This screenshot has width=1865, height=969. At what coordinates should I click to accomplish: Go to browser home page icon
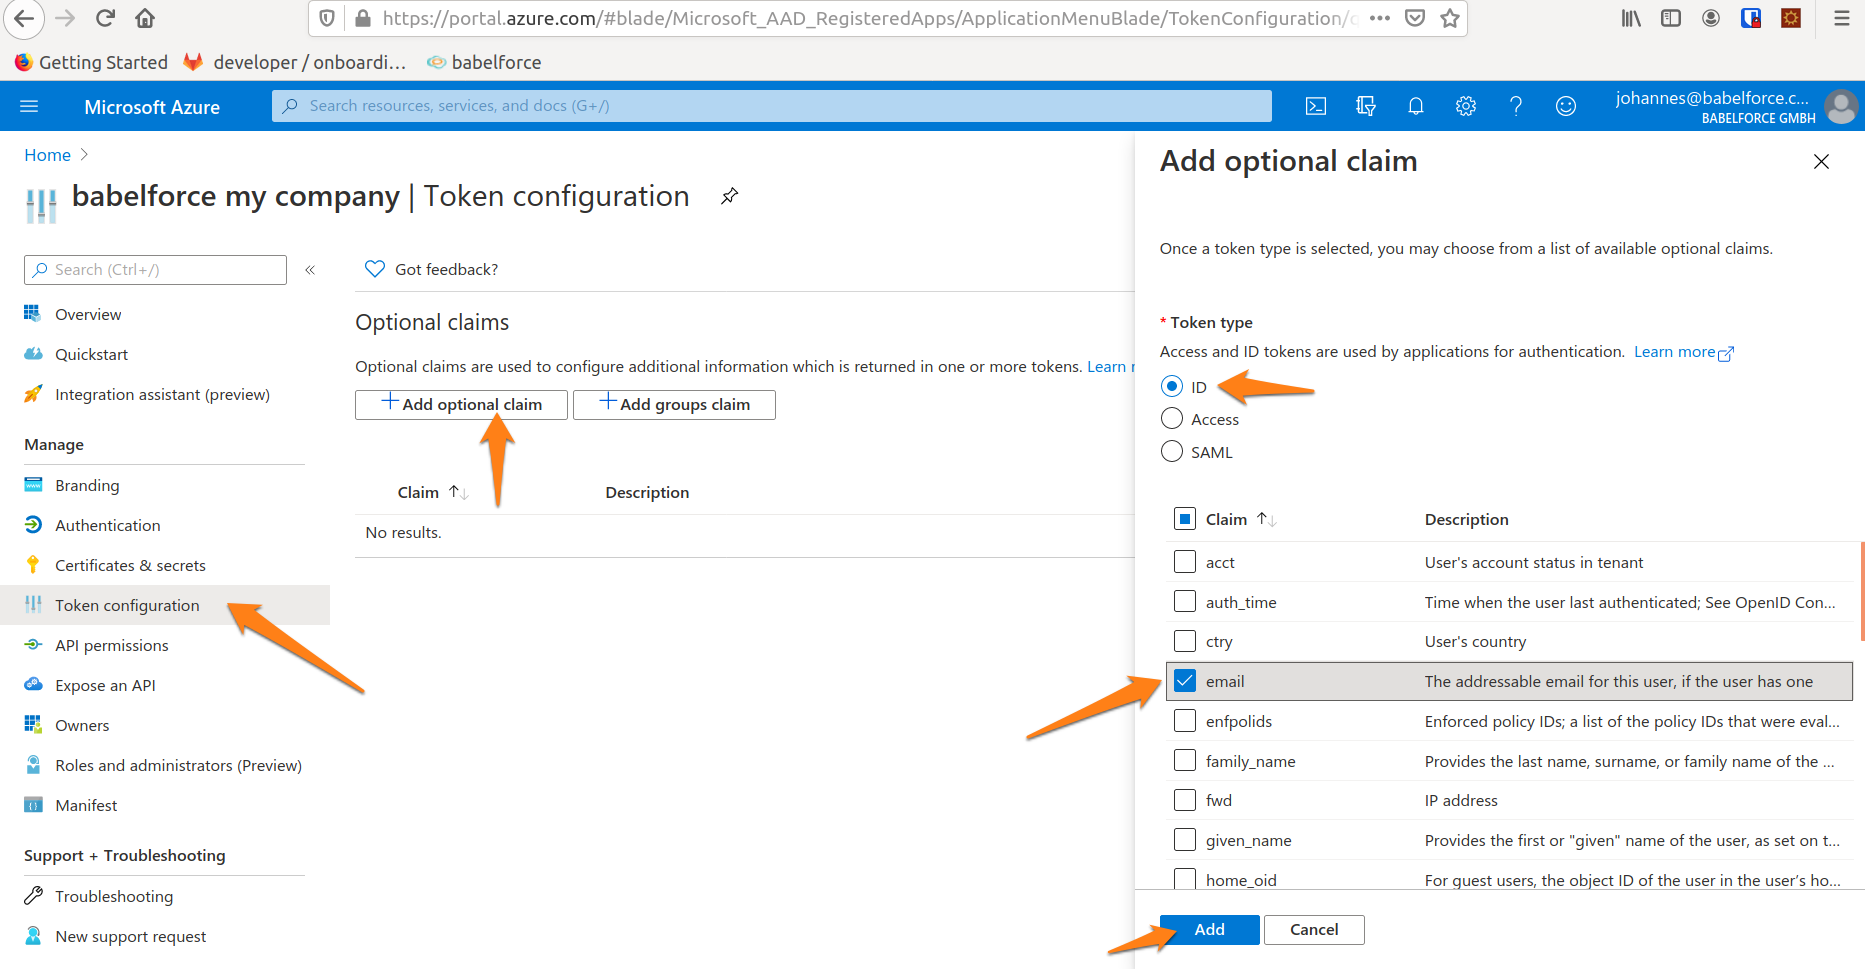pos(145,18)
